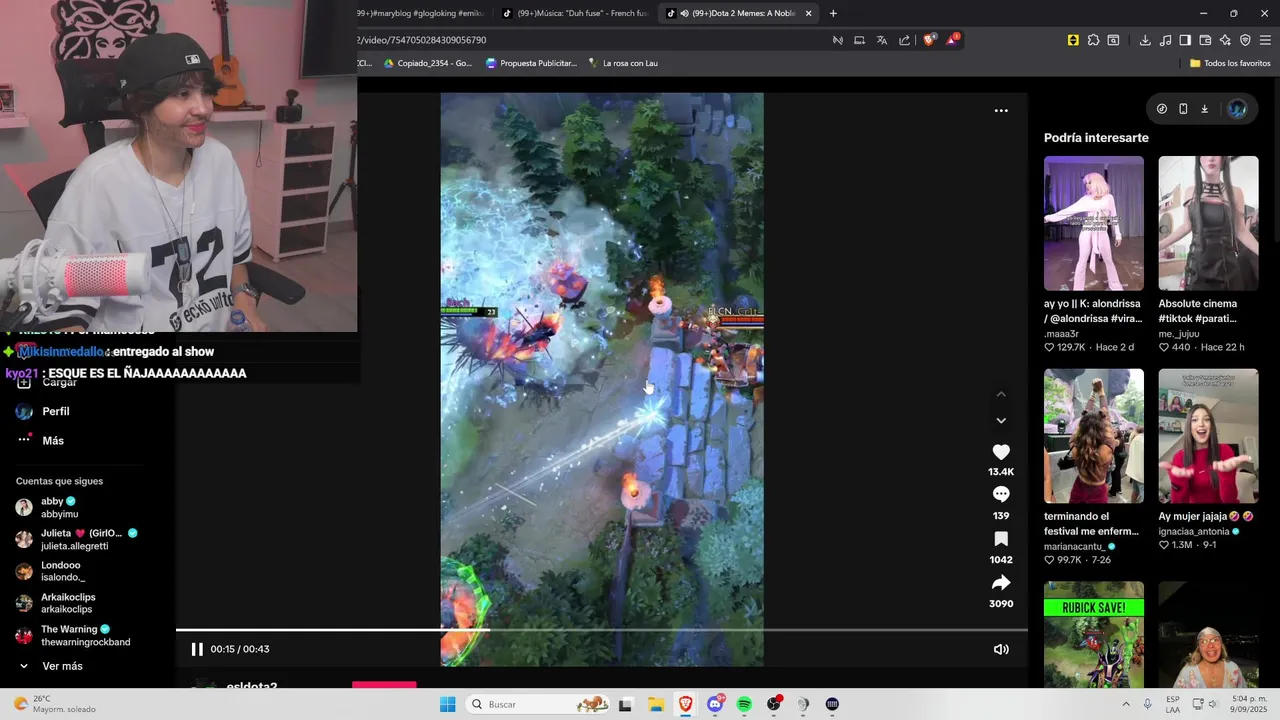The image size is (1280, 720).
Task: Open the 'Ay mujer jajaja' video thumbnail
Action: pos(1208,436)
